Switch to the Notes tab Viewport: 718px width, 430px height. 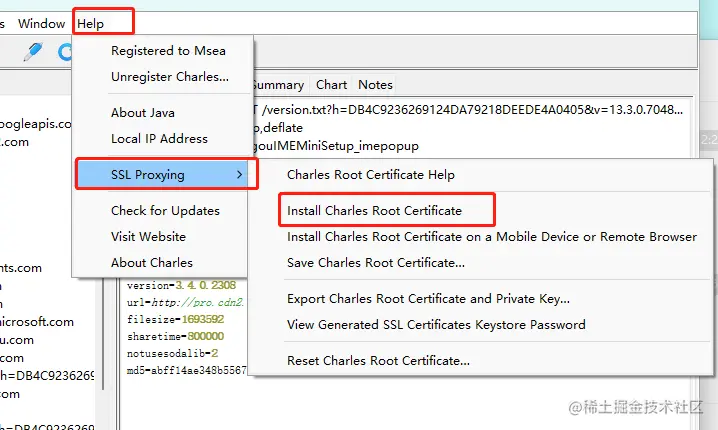(375, 85)
